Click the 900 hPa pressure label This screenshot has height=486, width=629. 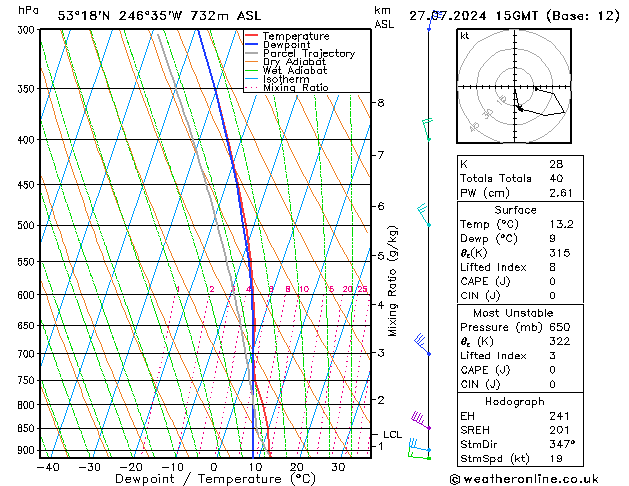click(28, 450)
